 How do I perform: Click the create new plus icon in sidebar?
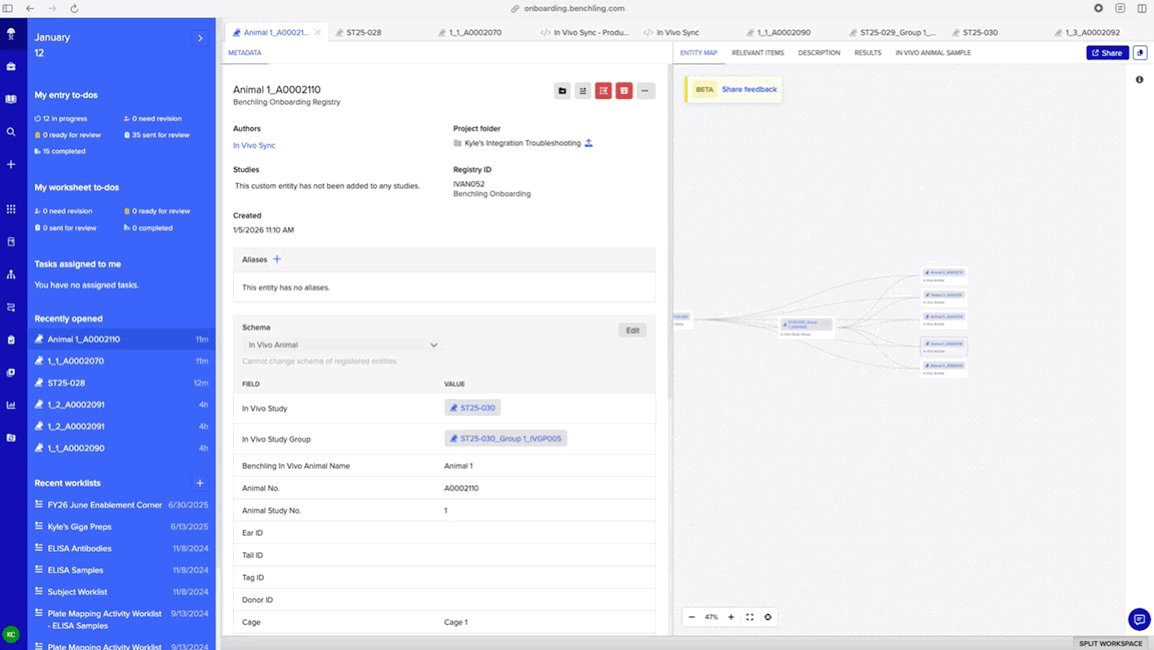pos(11,164)
